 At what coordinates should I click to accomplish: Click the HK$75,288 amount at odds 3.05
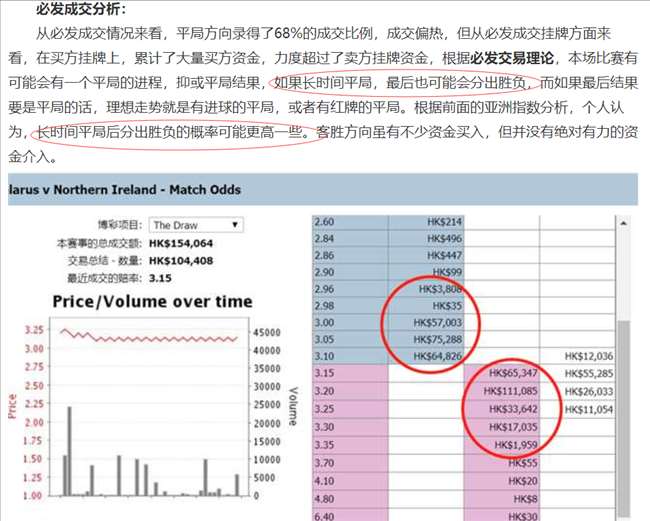coord(427,340)
